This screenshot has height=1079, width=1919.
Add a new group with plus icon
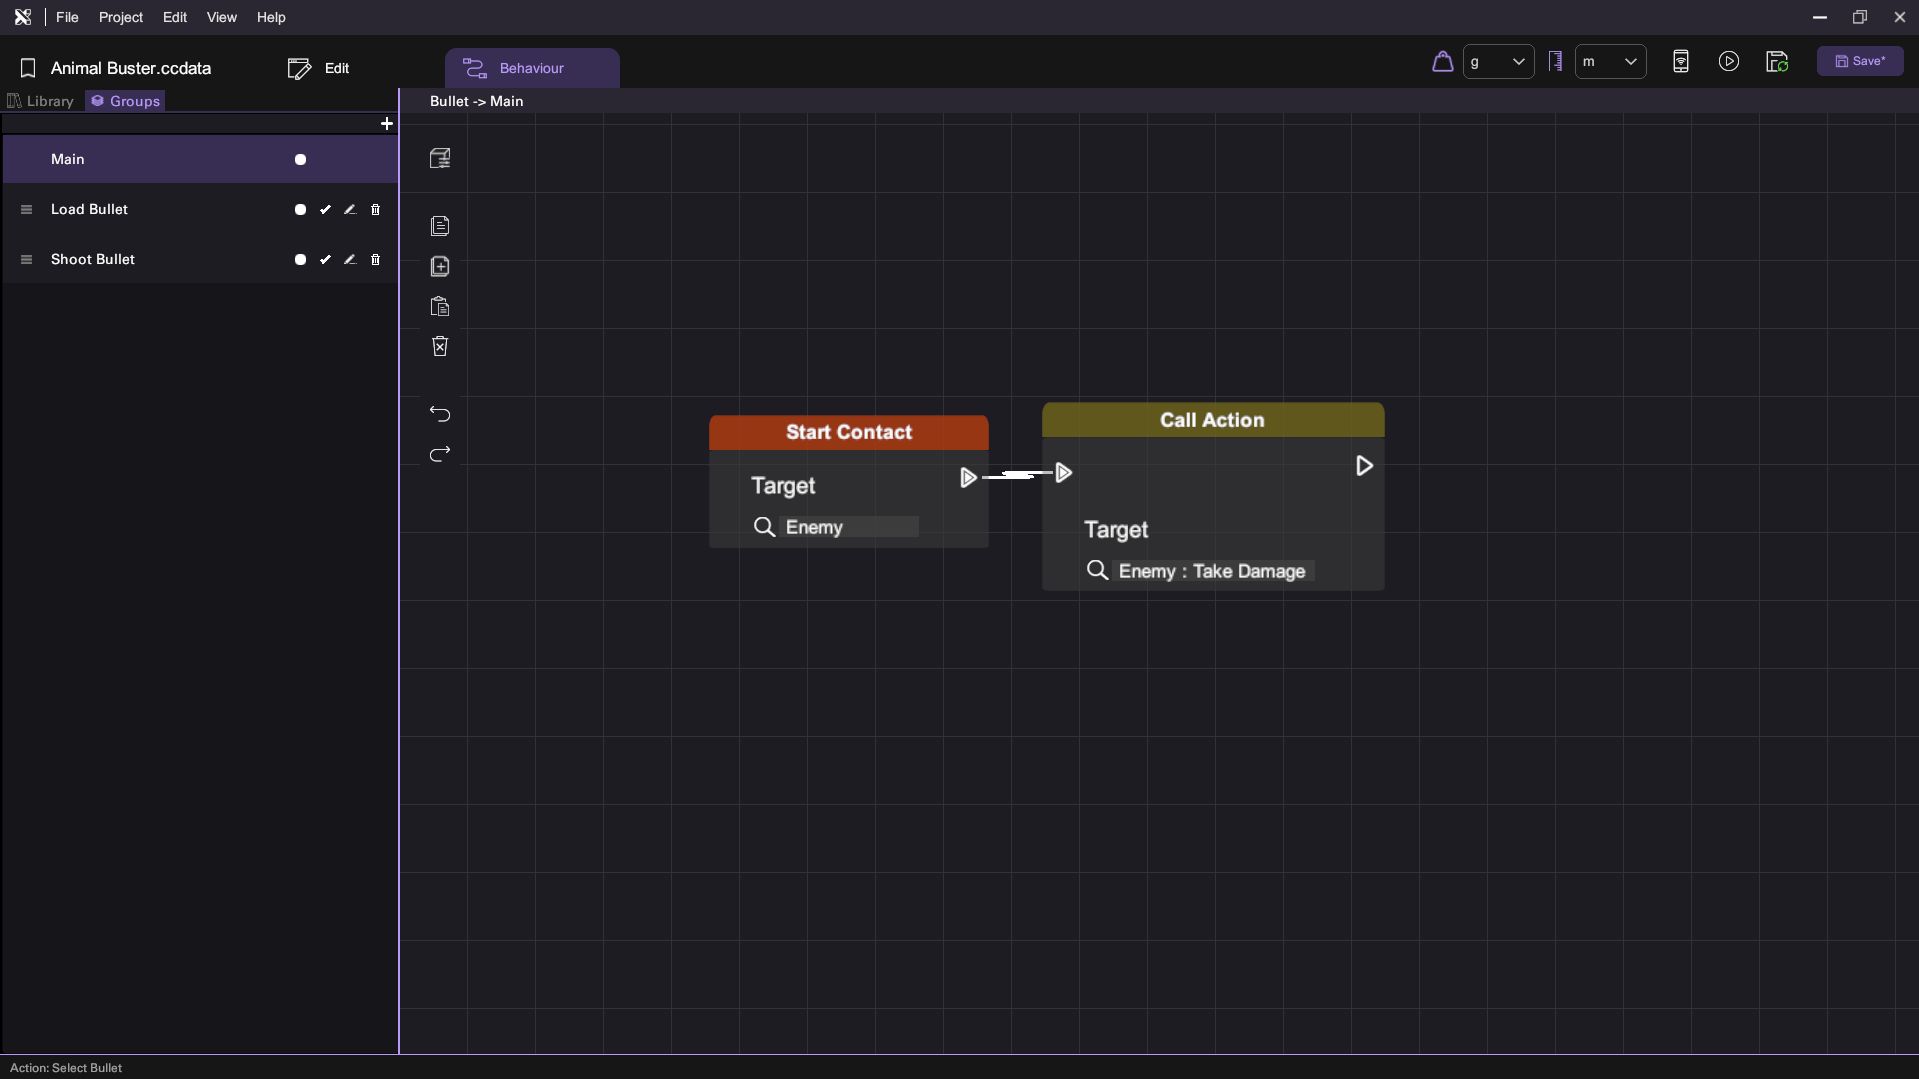[x=387, y=124]
